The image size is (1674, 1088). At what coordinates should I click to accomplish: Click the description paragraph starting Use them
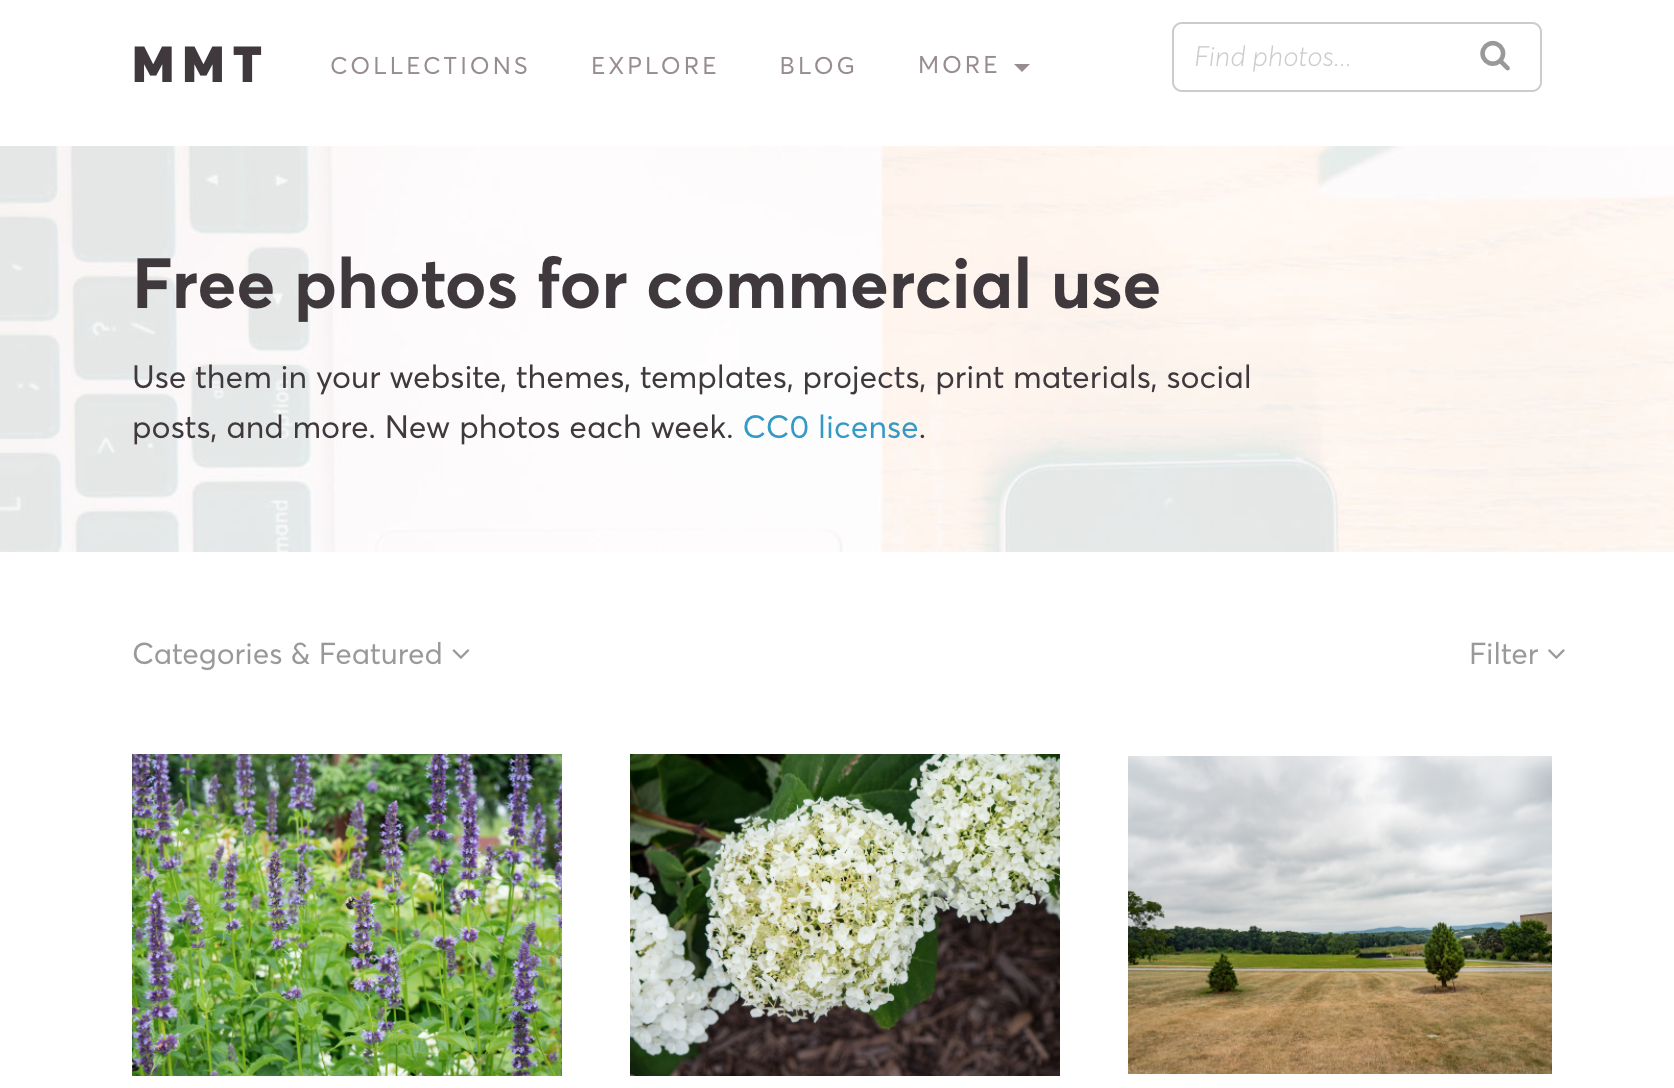coord(692,402)
